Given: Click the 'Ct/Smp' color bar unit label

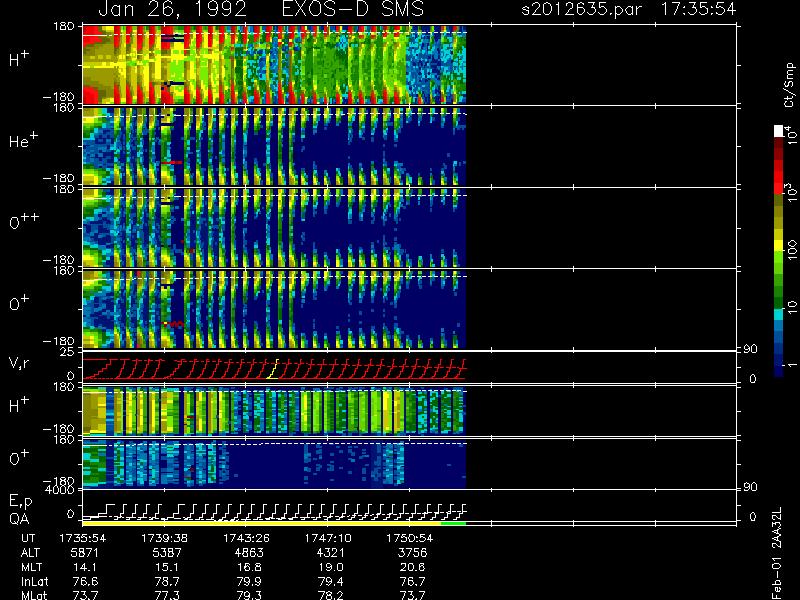Looking at the screenshot, I should click(789, 85).
